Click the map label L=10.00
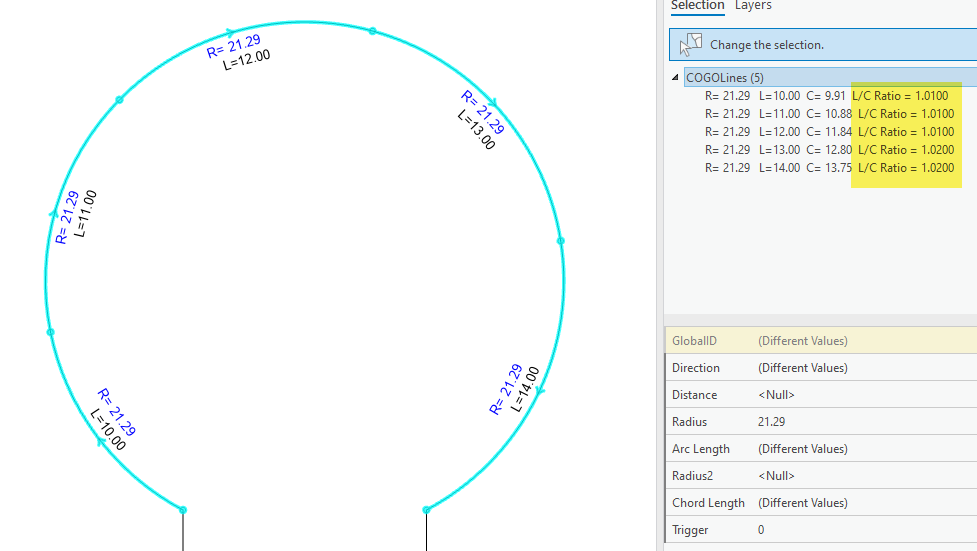The image size is (977, 551). 108,429
